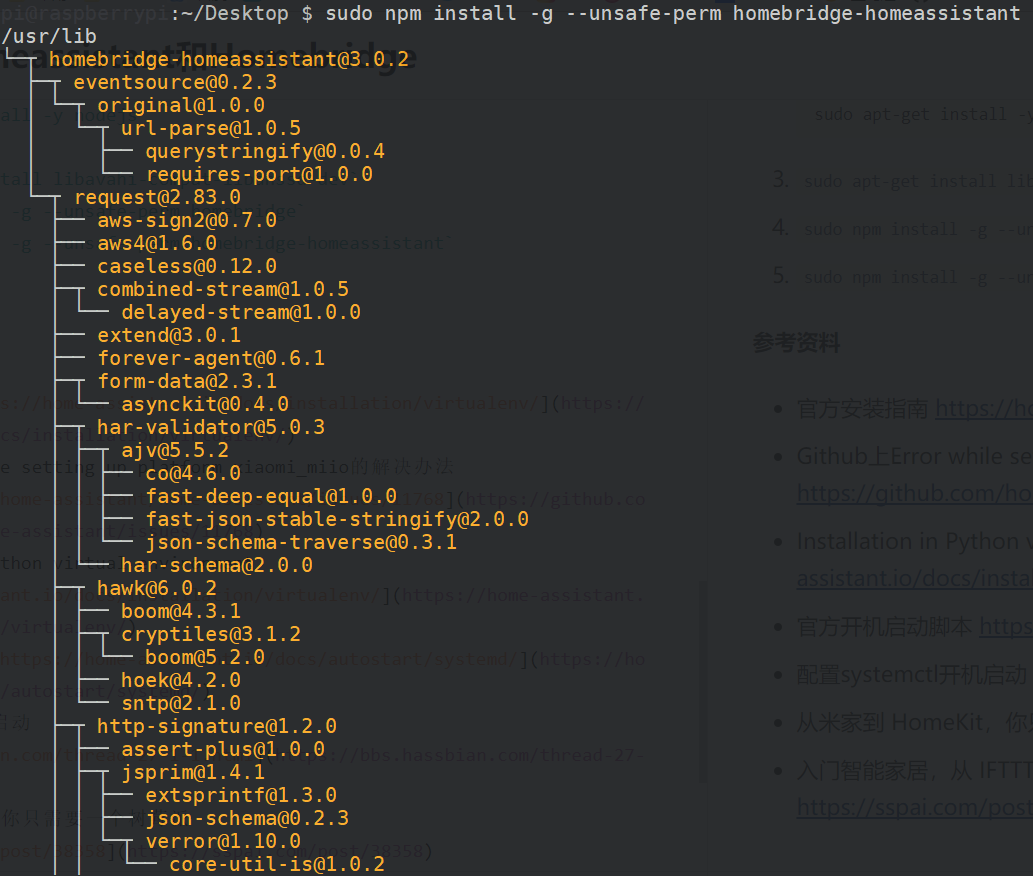Click assert-plus@1.0.0 entry
1033x876 pixels.
click(223, 750)
